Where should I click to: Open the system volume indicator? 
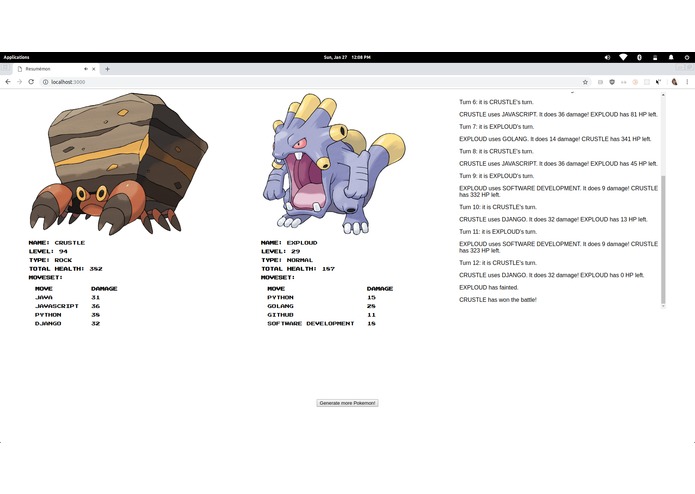point(607,57)
